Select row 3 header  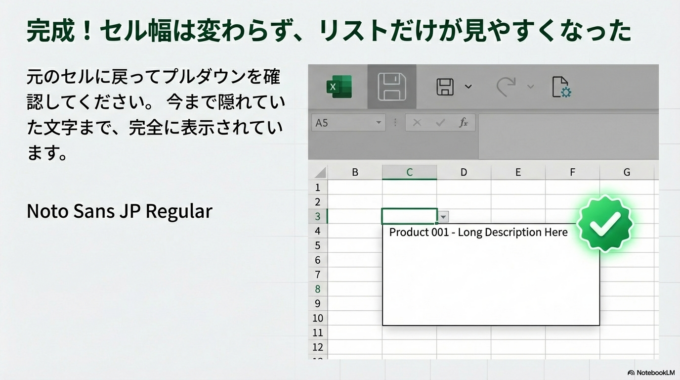pos(318,216)
